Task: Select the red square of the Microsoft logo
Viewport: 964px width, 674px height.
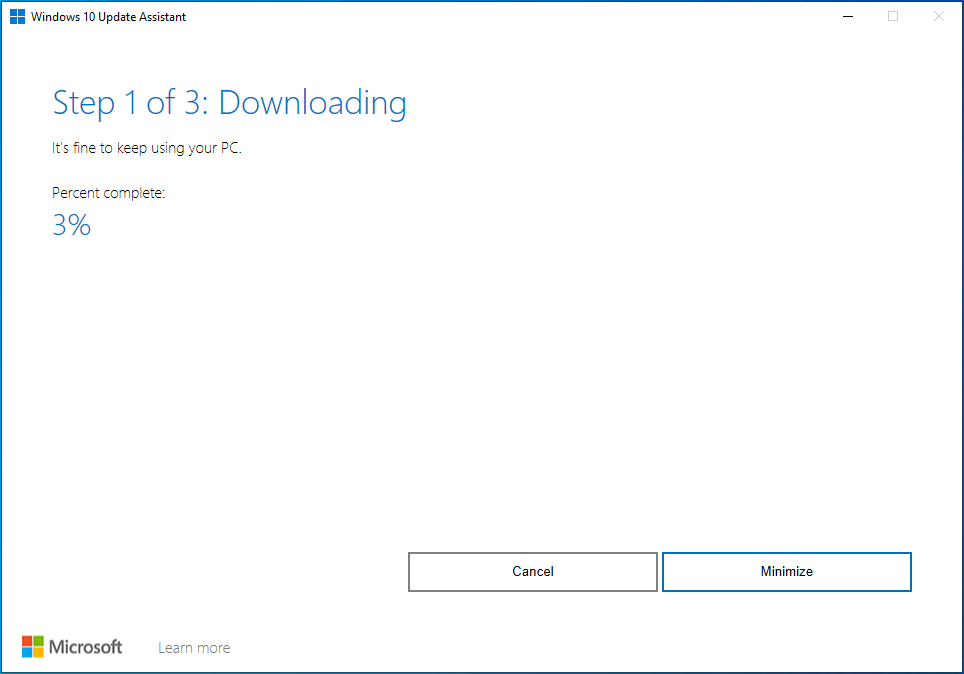Action: tap(27, 641)
